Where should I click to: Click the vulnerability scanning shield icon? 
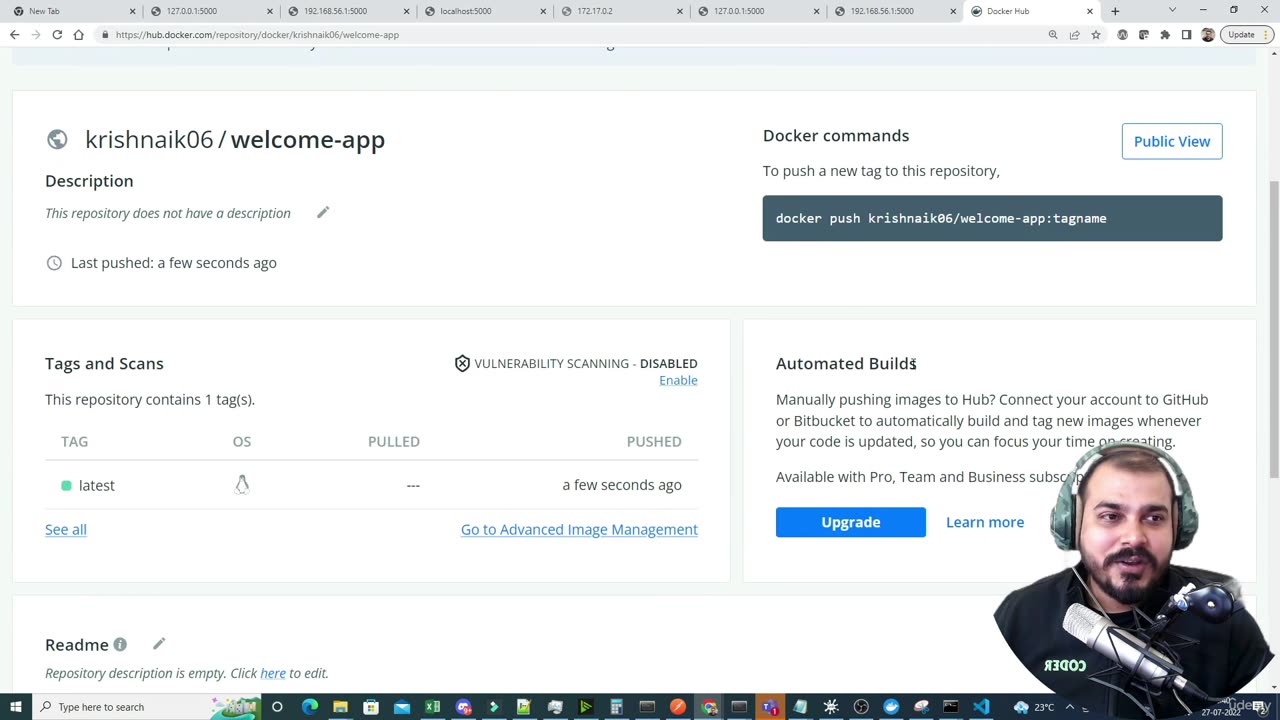tap(462, 363)
